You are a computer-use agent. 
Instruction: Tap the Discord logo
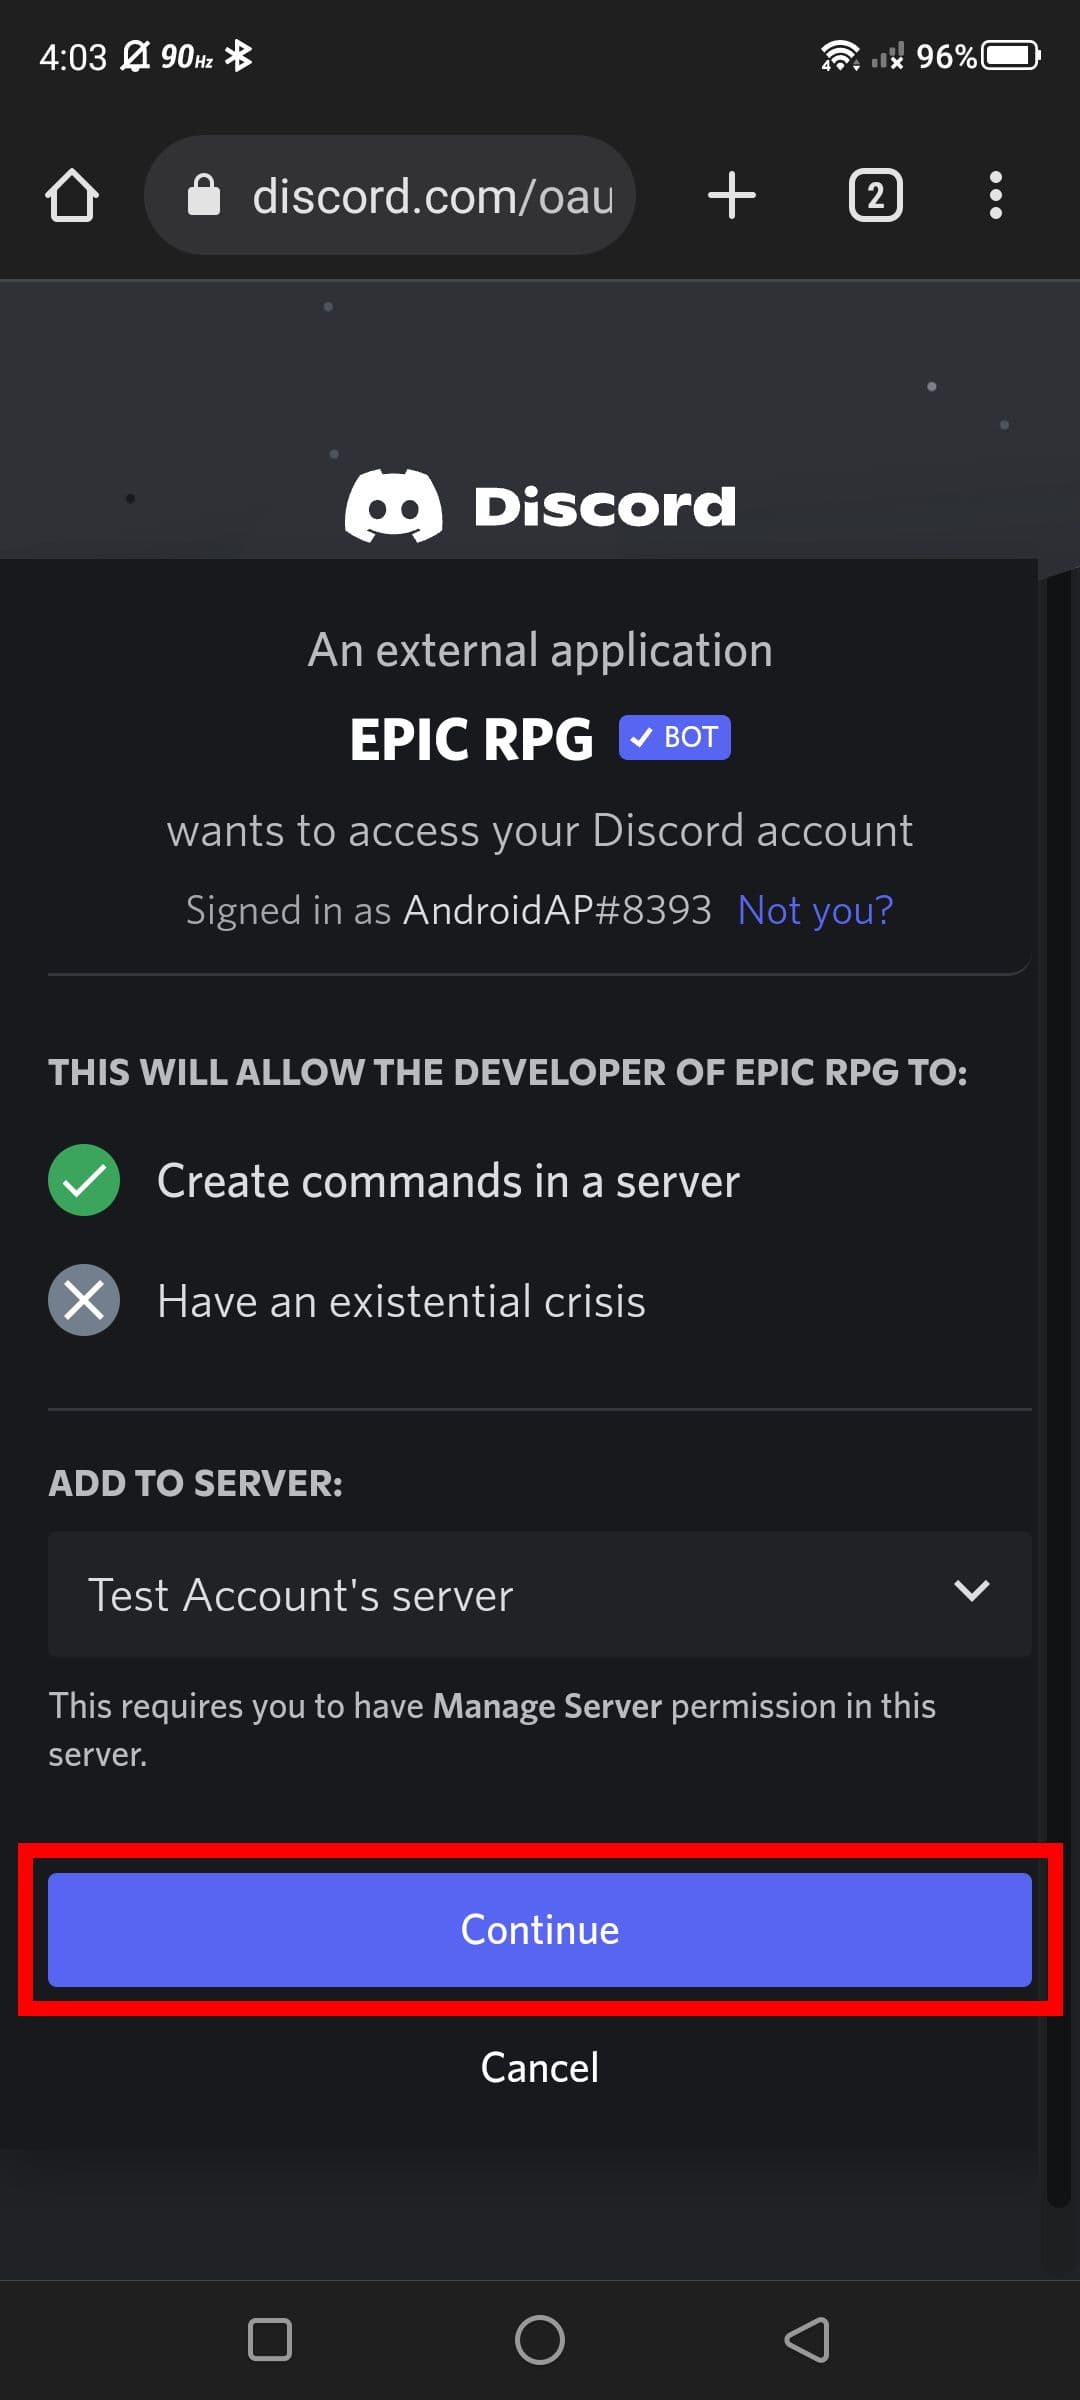coord(540,506)
